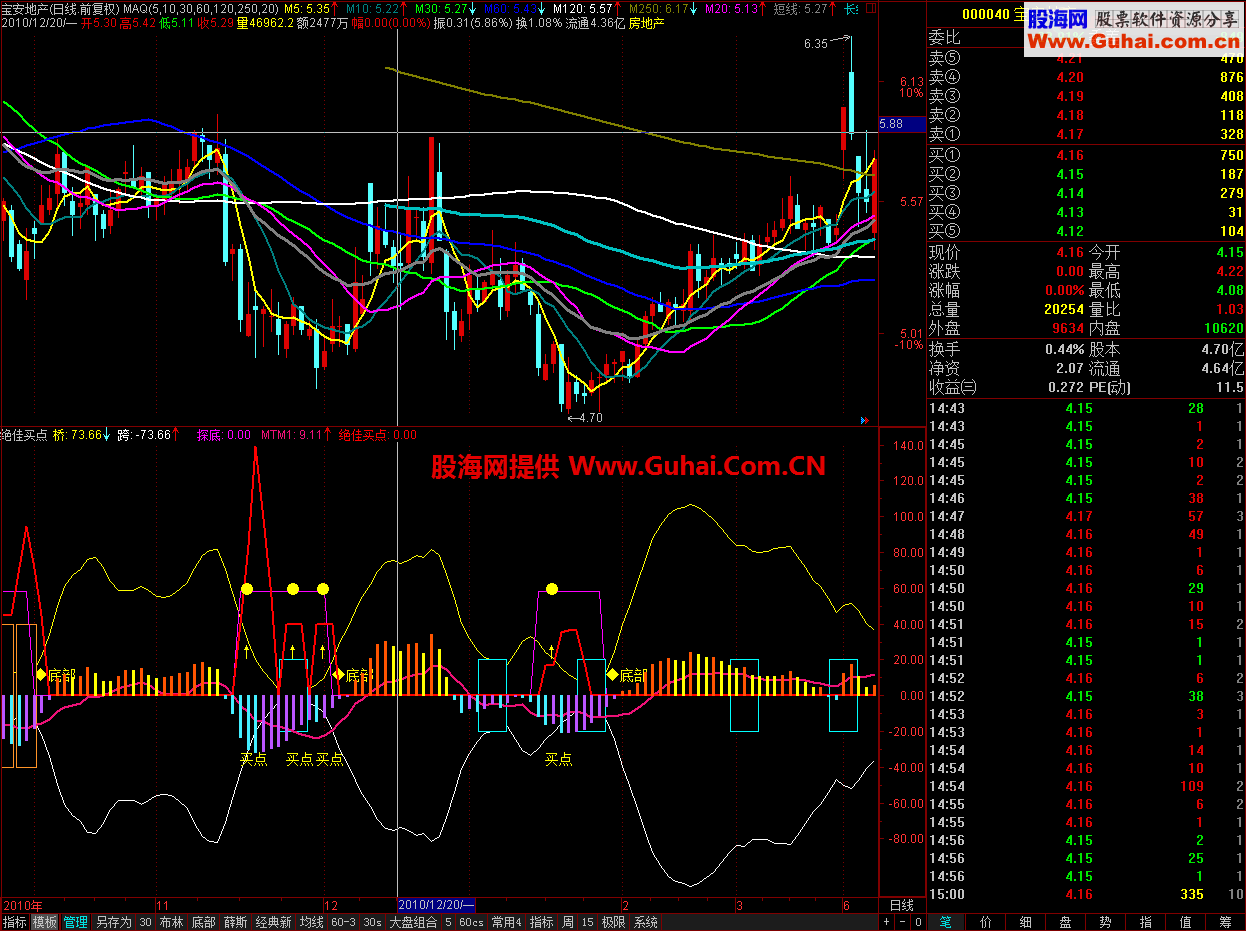Click the 4.70 low price label
The width and height of the screenshot is (1246, 931).
tap(591, 418)
